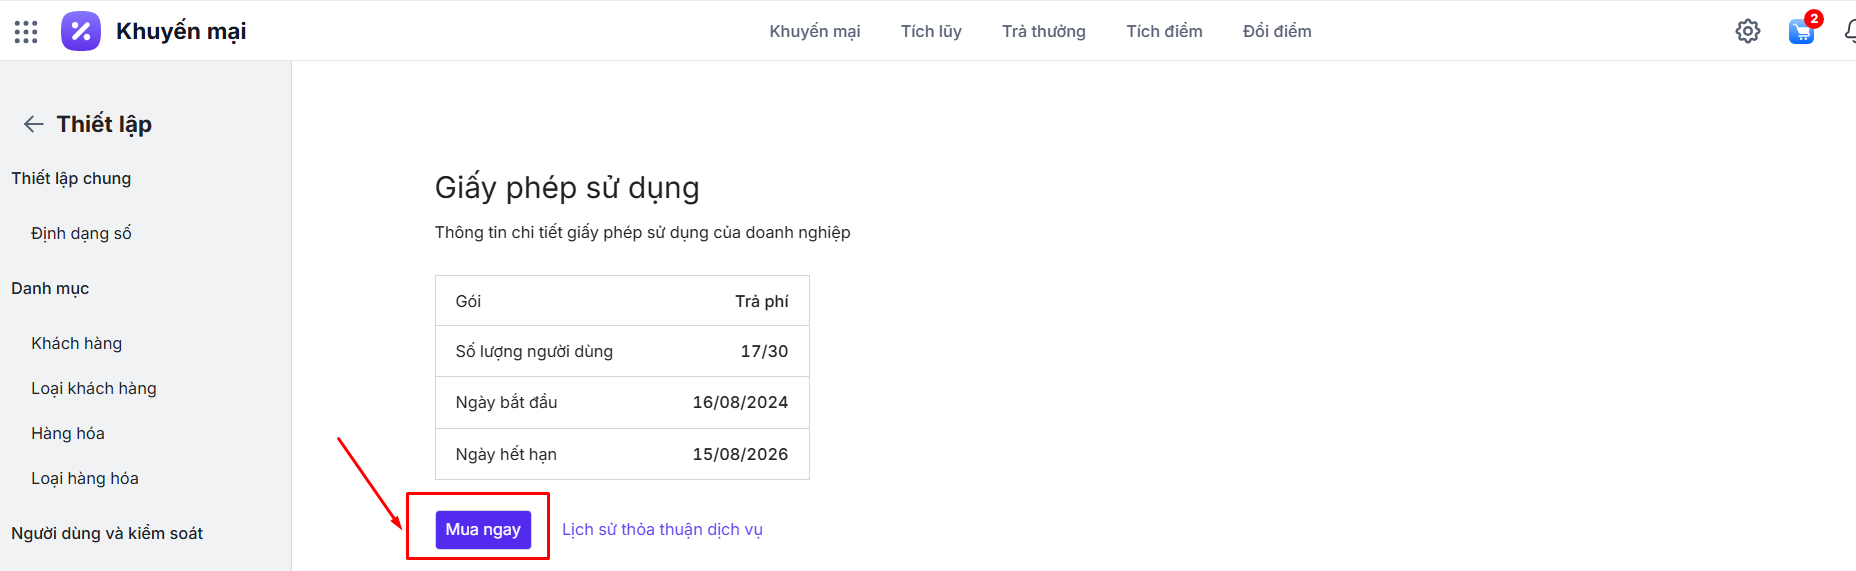Go to the Trả thưởng menu
Image resolution: width=1856 pixels, height=571 pixels.
(1043, 31)
